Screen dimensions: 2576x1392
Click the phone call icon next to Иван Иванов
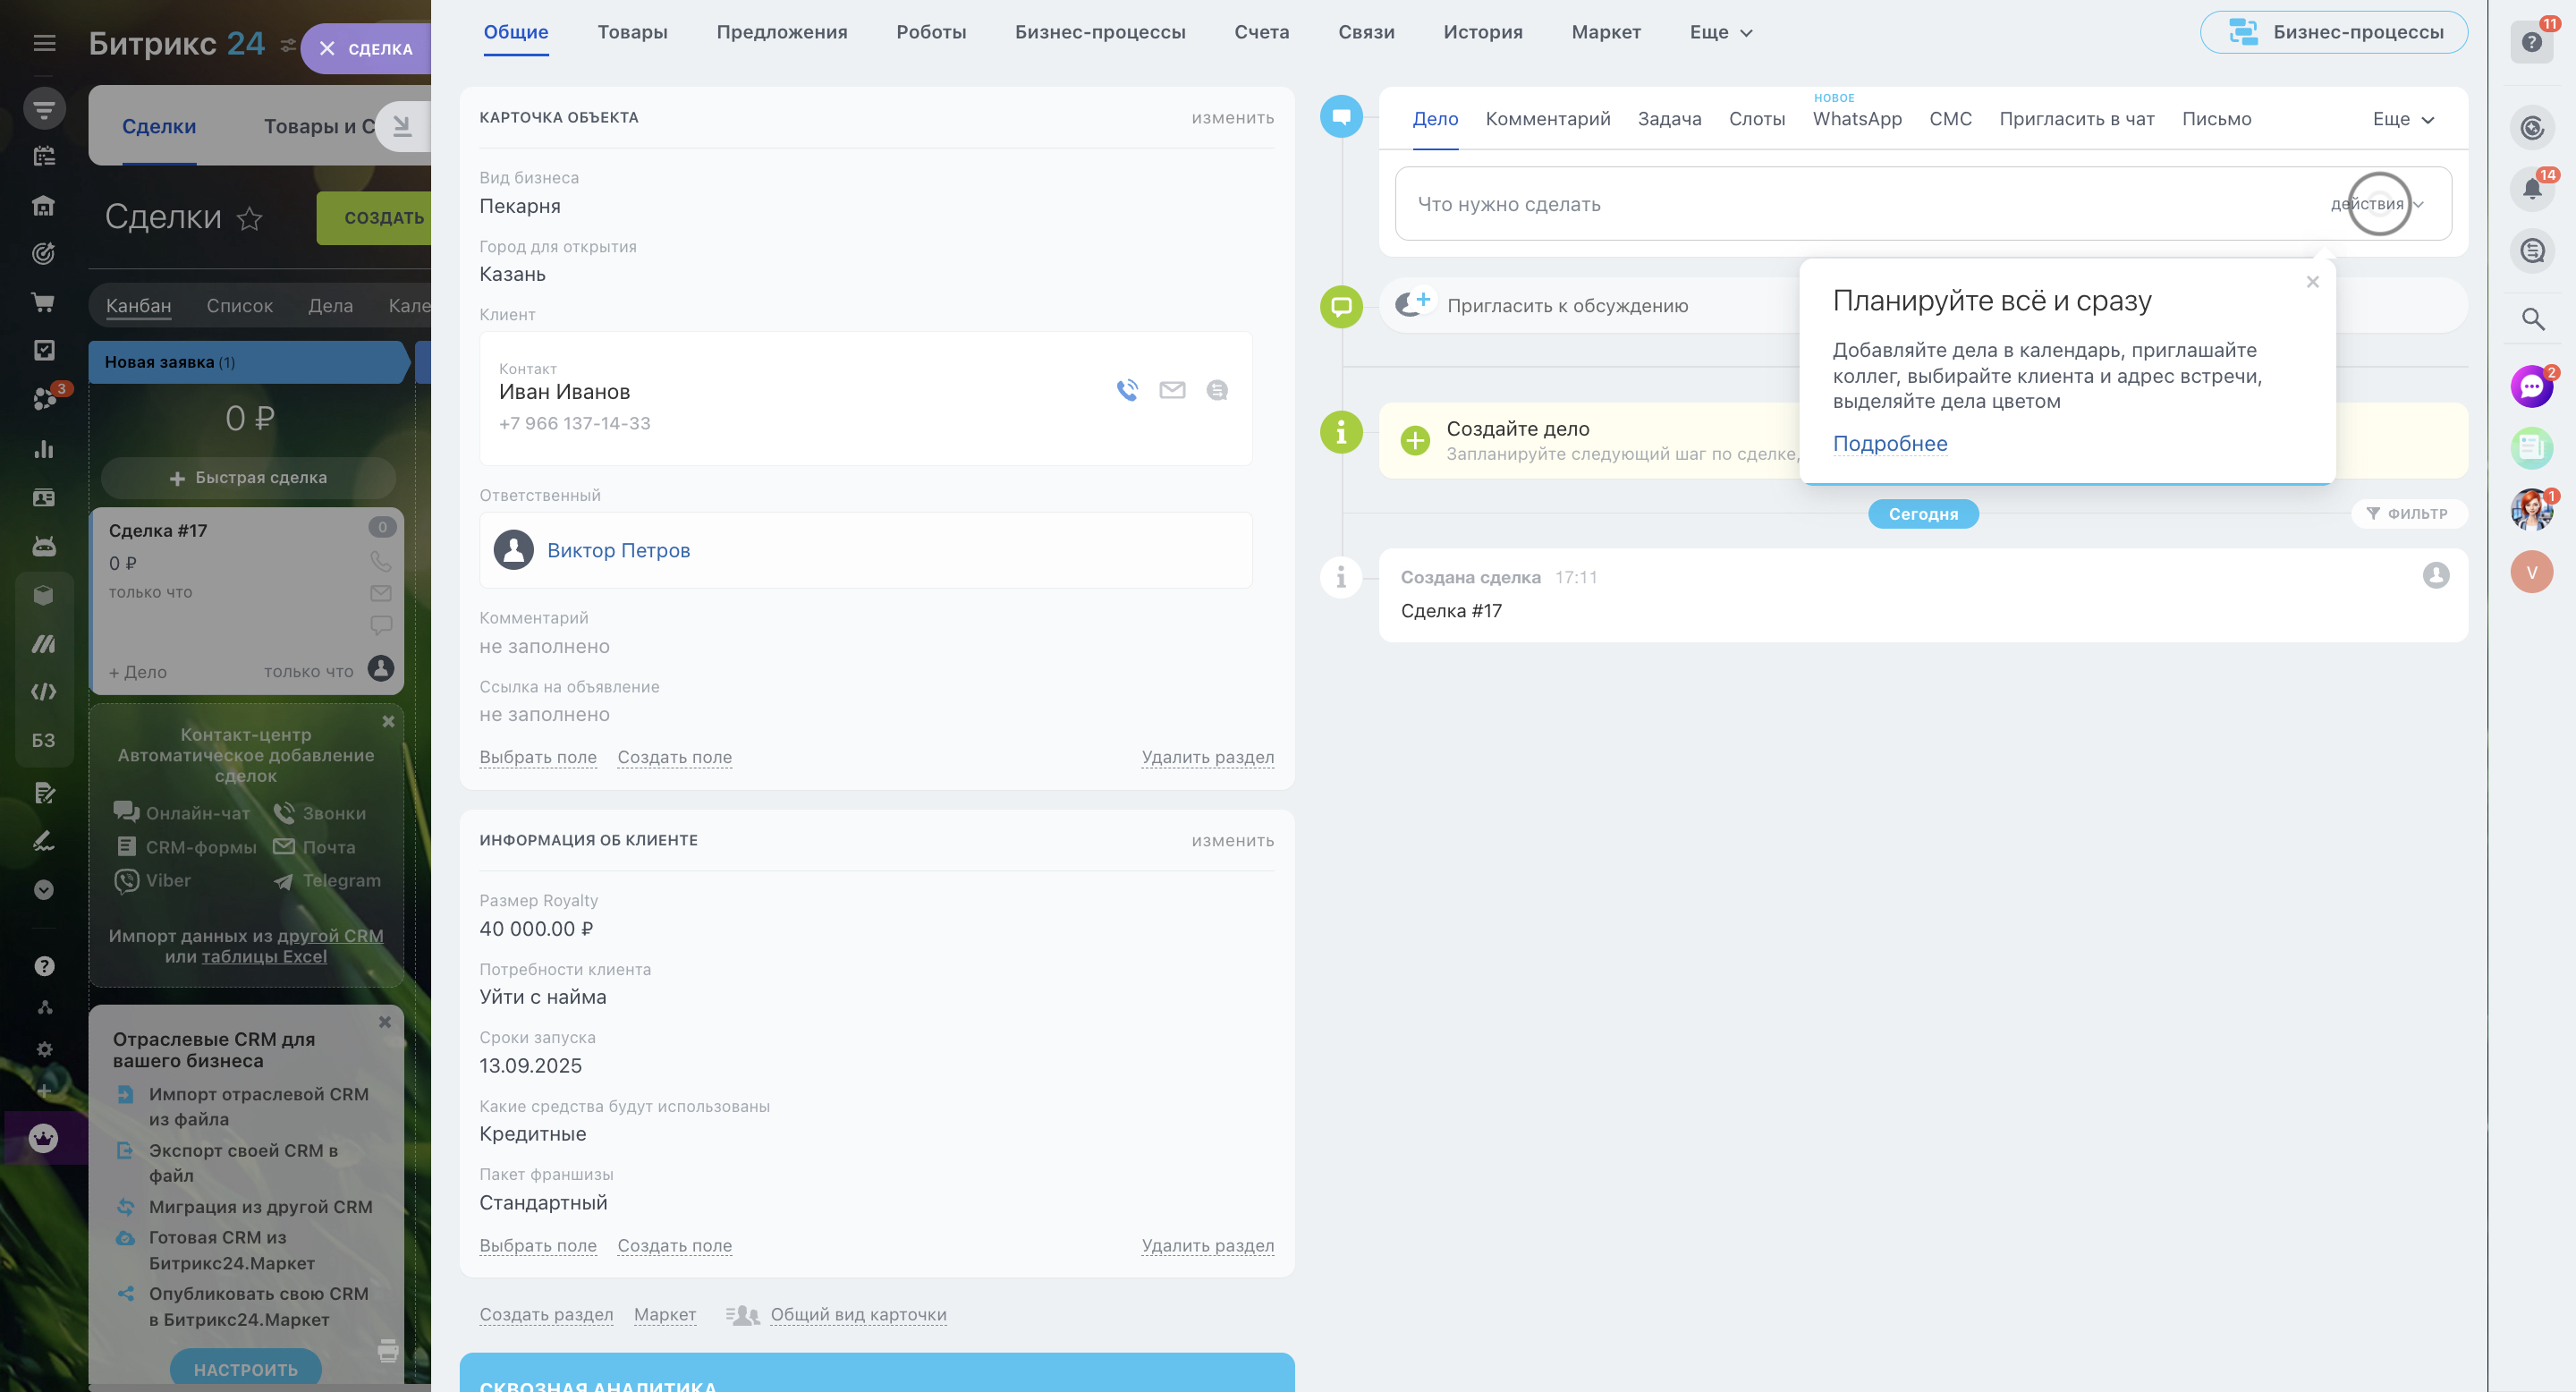coord(1127,390)
